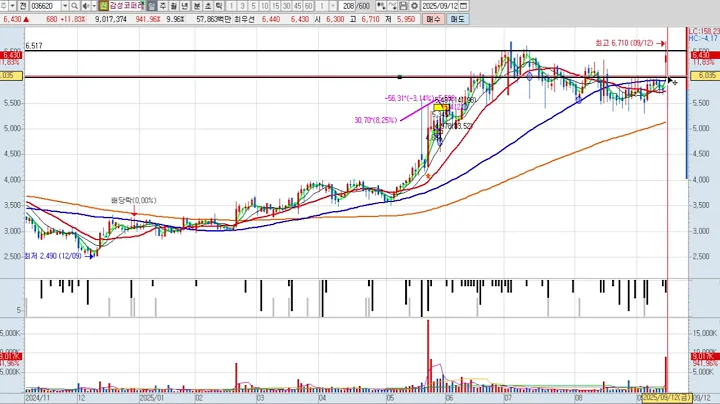The width and height of the screenshot is (720, 404).
Task: Pick the 3 interval button
Action: [242, 6]
